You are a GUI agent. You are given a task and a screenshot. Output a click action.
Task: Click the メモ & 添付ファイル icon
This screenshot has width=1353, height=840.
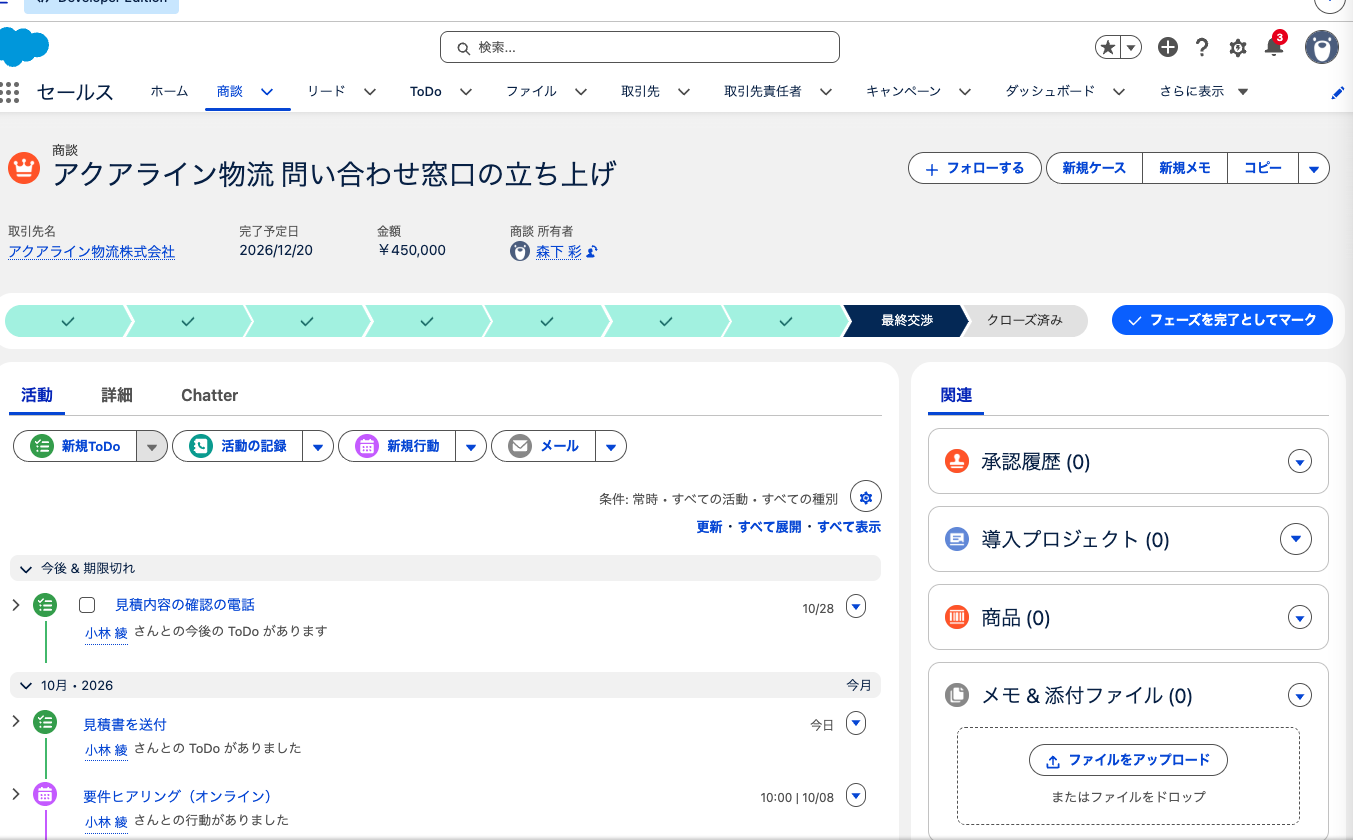[957, 695]
